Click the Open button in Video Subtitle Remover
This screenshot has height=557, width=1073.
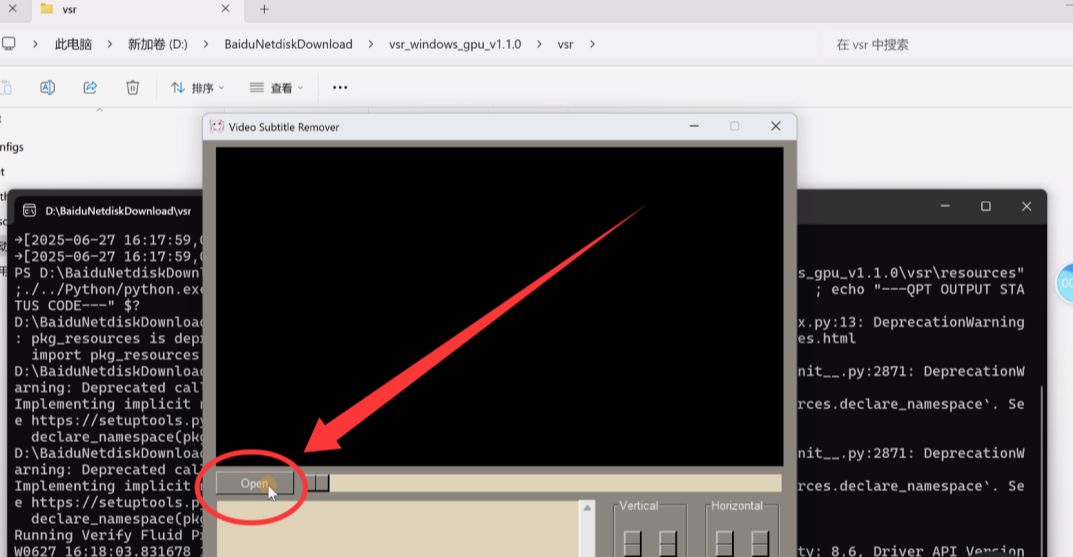coord(255,483)
